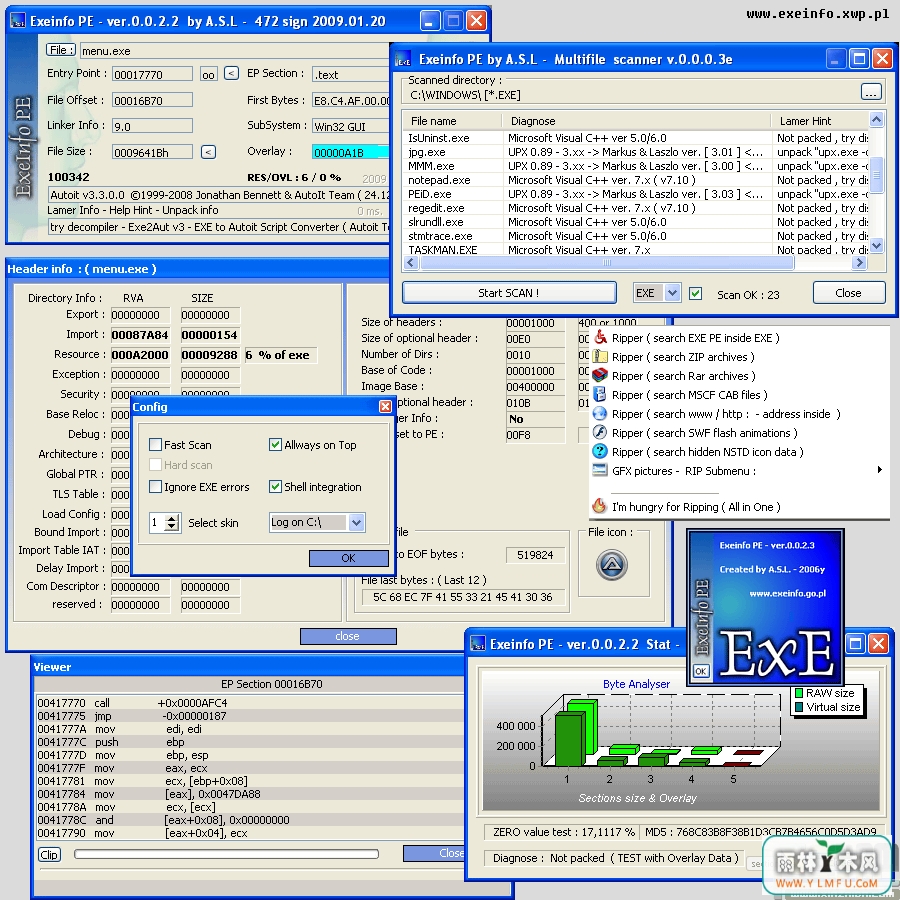Click the MD5 hash text in Stat window
Viewport: 900px width, 900px height.
coord(761,832)
